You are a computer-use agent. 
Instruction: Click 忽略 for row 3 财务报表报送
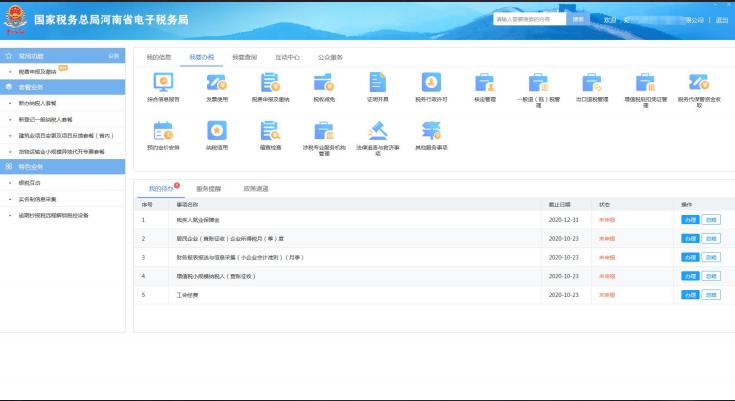point(711,257)
